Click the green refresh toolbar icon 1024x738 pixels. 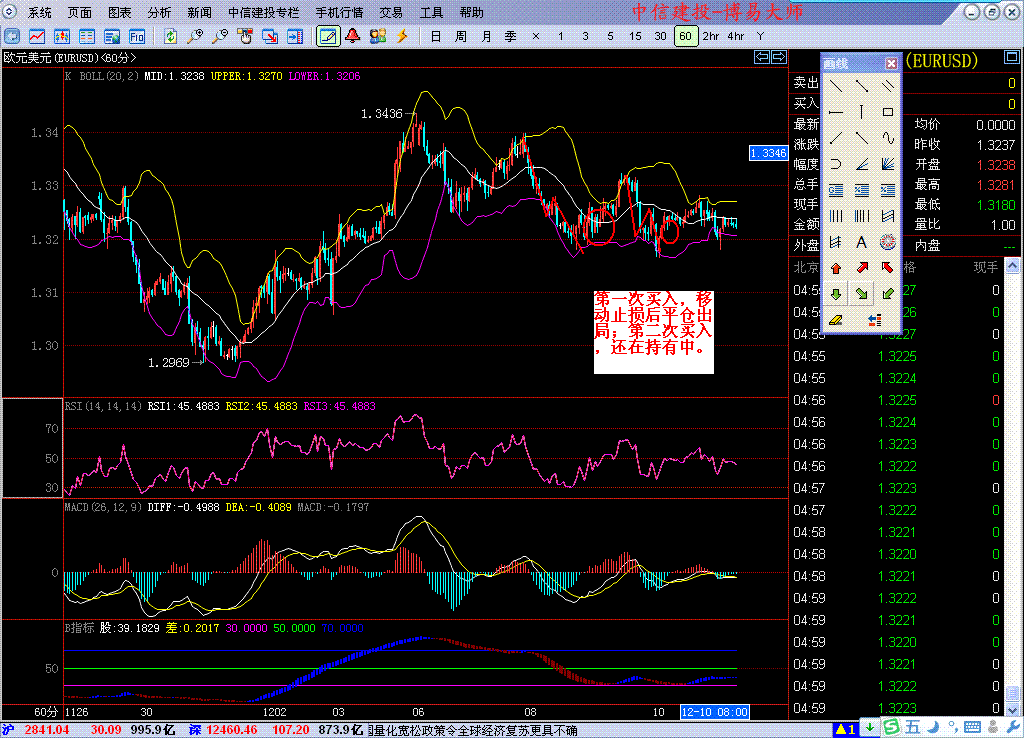pyautogui.click(x=170, y=37)
